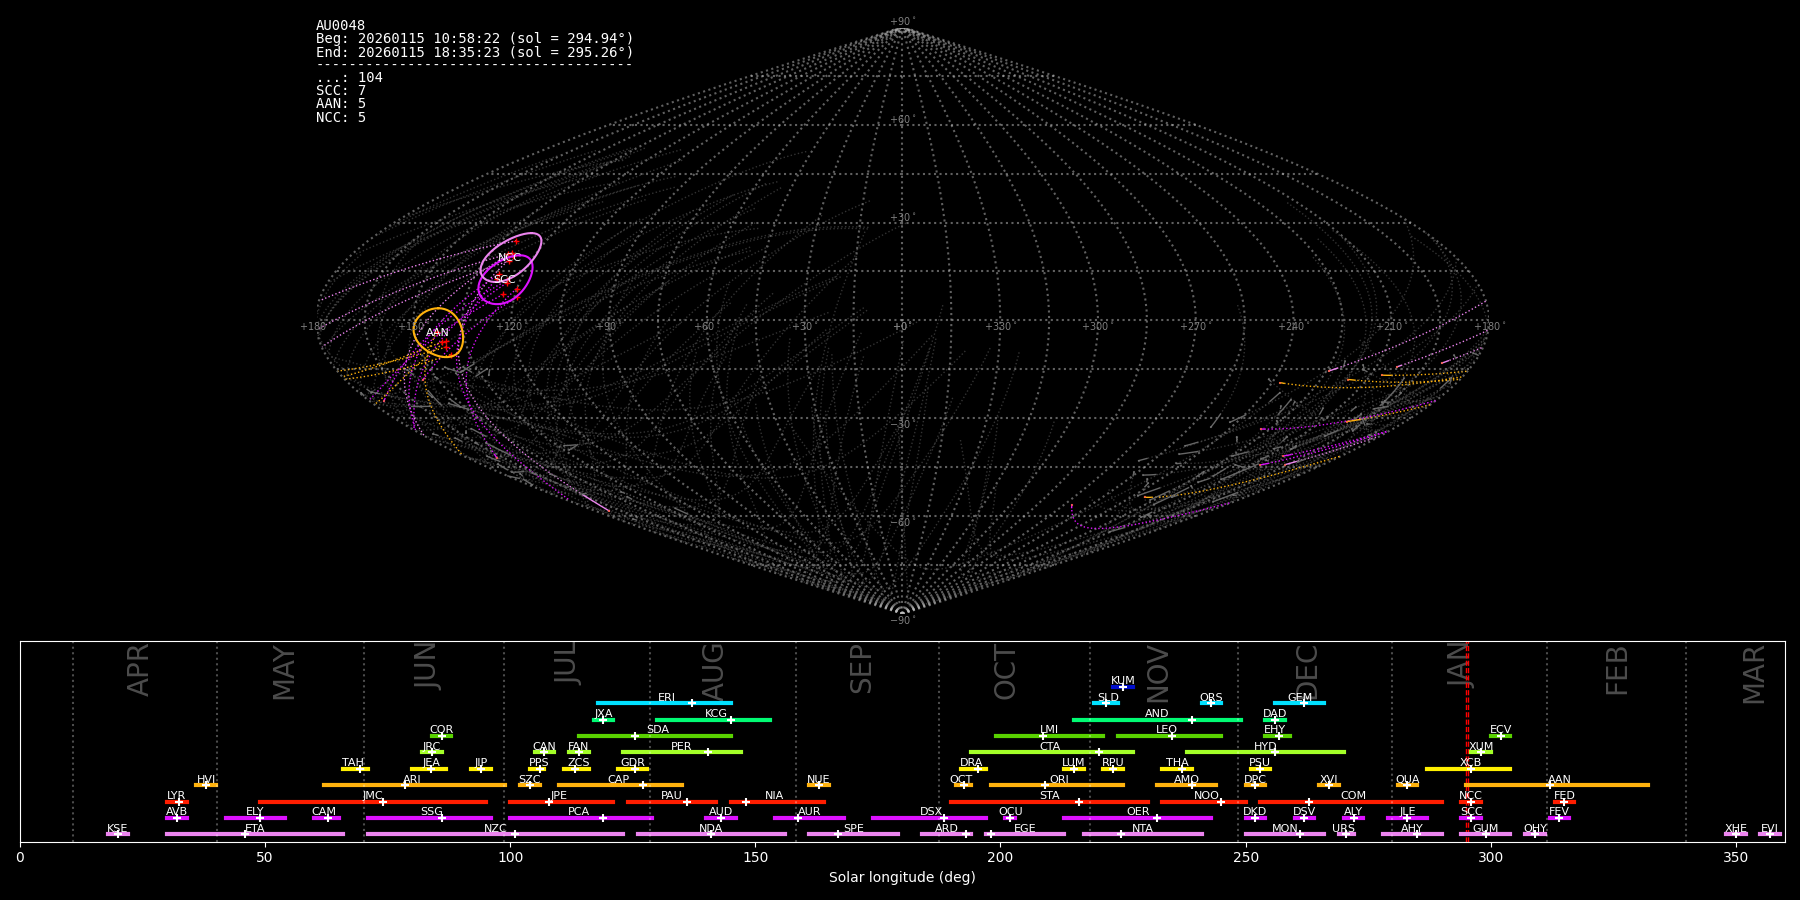
Task: Select the NCC ellipse label on sky map
Action: pyautogui.click(x=509, y=258)
